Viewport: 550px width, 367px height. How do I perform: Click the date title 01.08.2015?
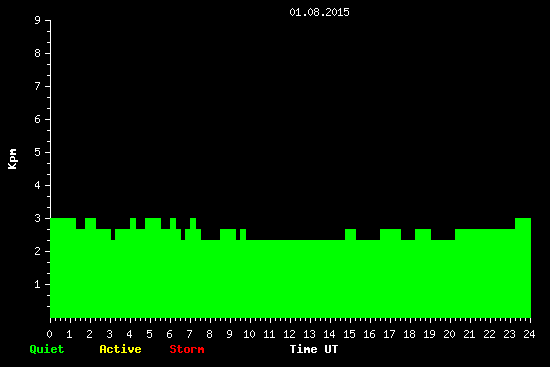coord(319,12)
